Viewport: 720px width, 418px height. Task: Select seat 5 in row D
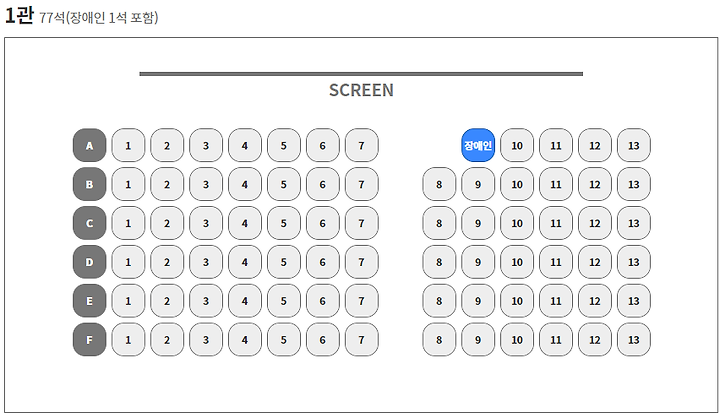(284, 262)
